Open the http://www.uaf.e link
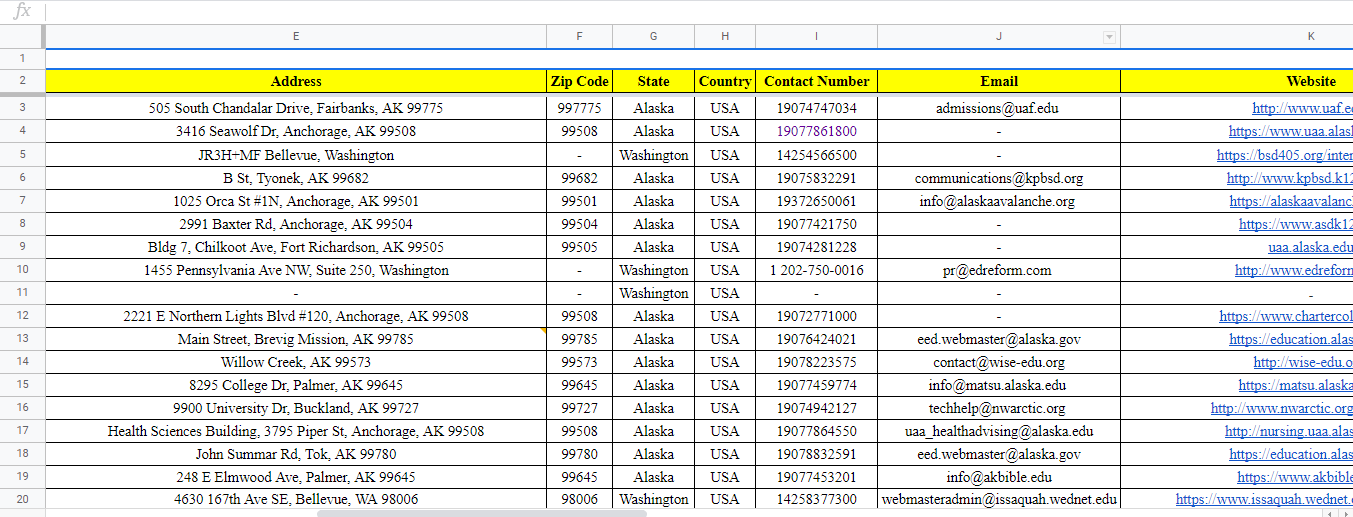1353x517 pixels. 1302,108
